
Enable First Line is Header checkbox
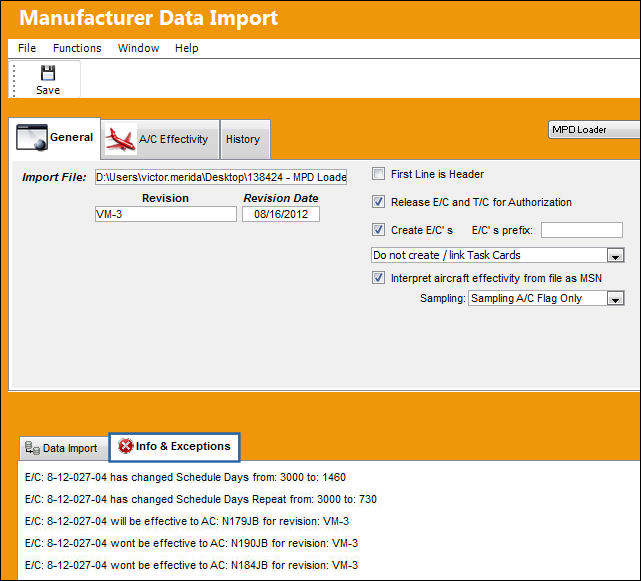(x=378, y=174)
